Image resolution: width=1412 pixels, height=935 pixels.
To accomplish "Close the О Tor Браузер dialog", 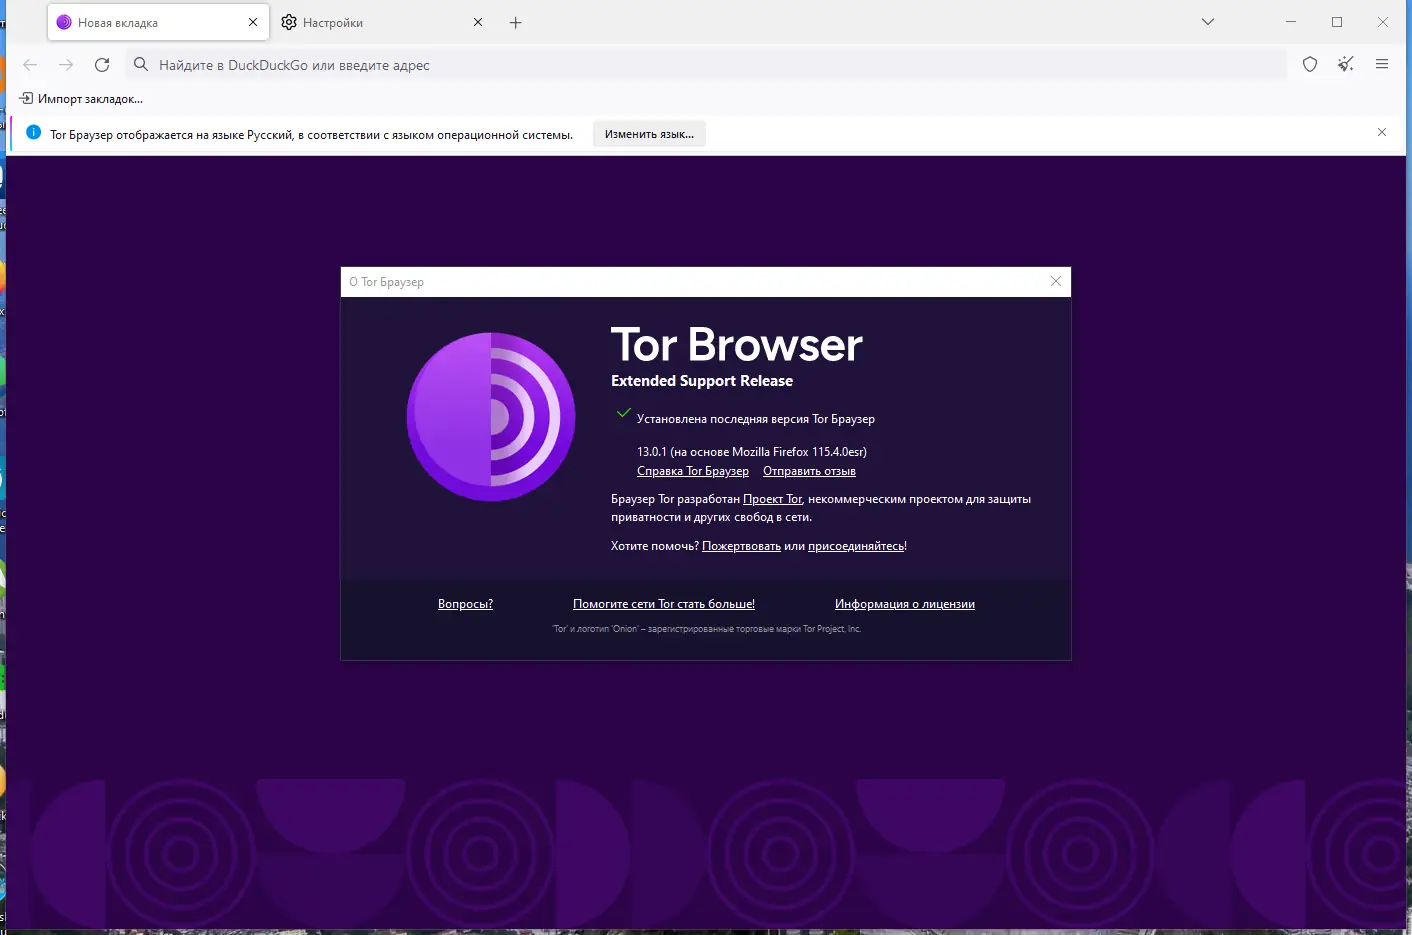I will pyautogui.click(x=1056, y=281).
